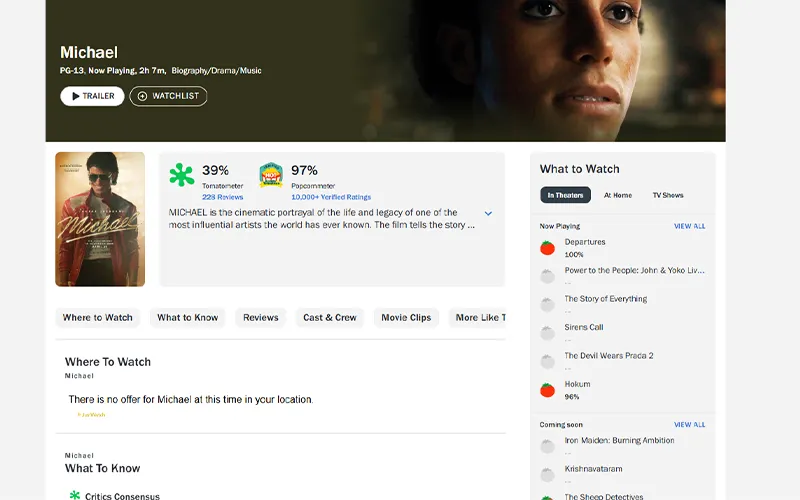Click the Popcornmeter Verified Hot badge
Image resolution: width=800 pixels, height=500 pixels.
click(271, 175)
